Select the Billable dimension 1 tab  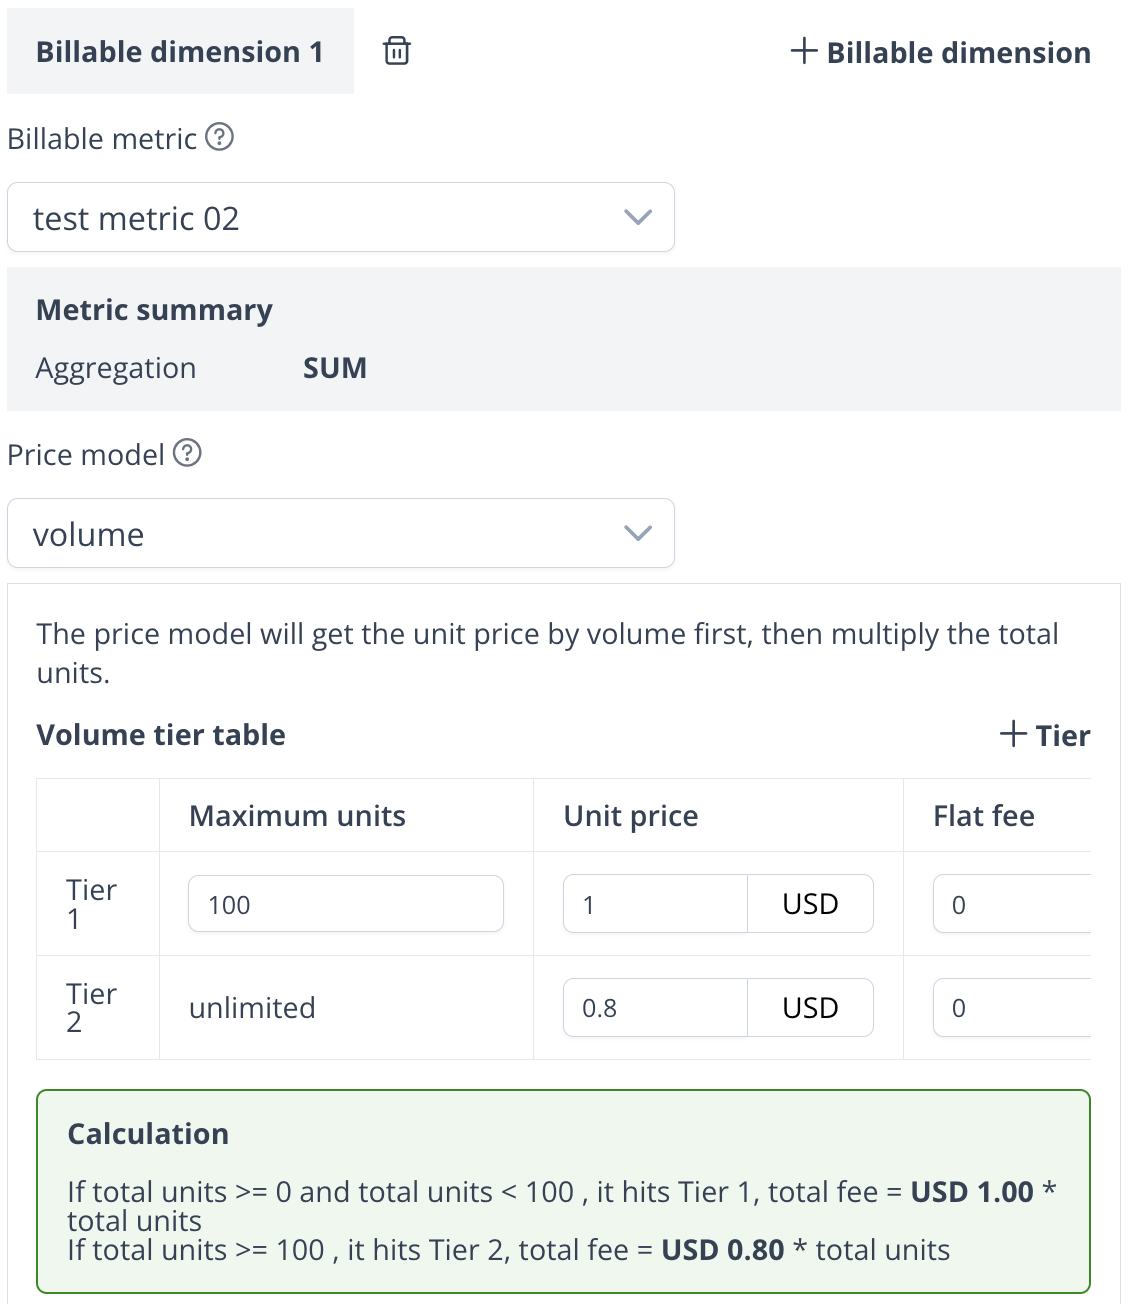[180, 52]
